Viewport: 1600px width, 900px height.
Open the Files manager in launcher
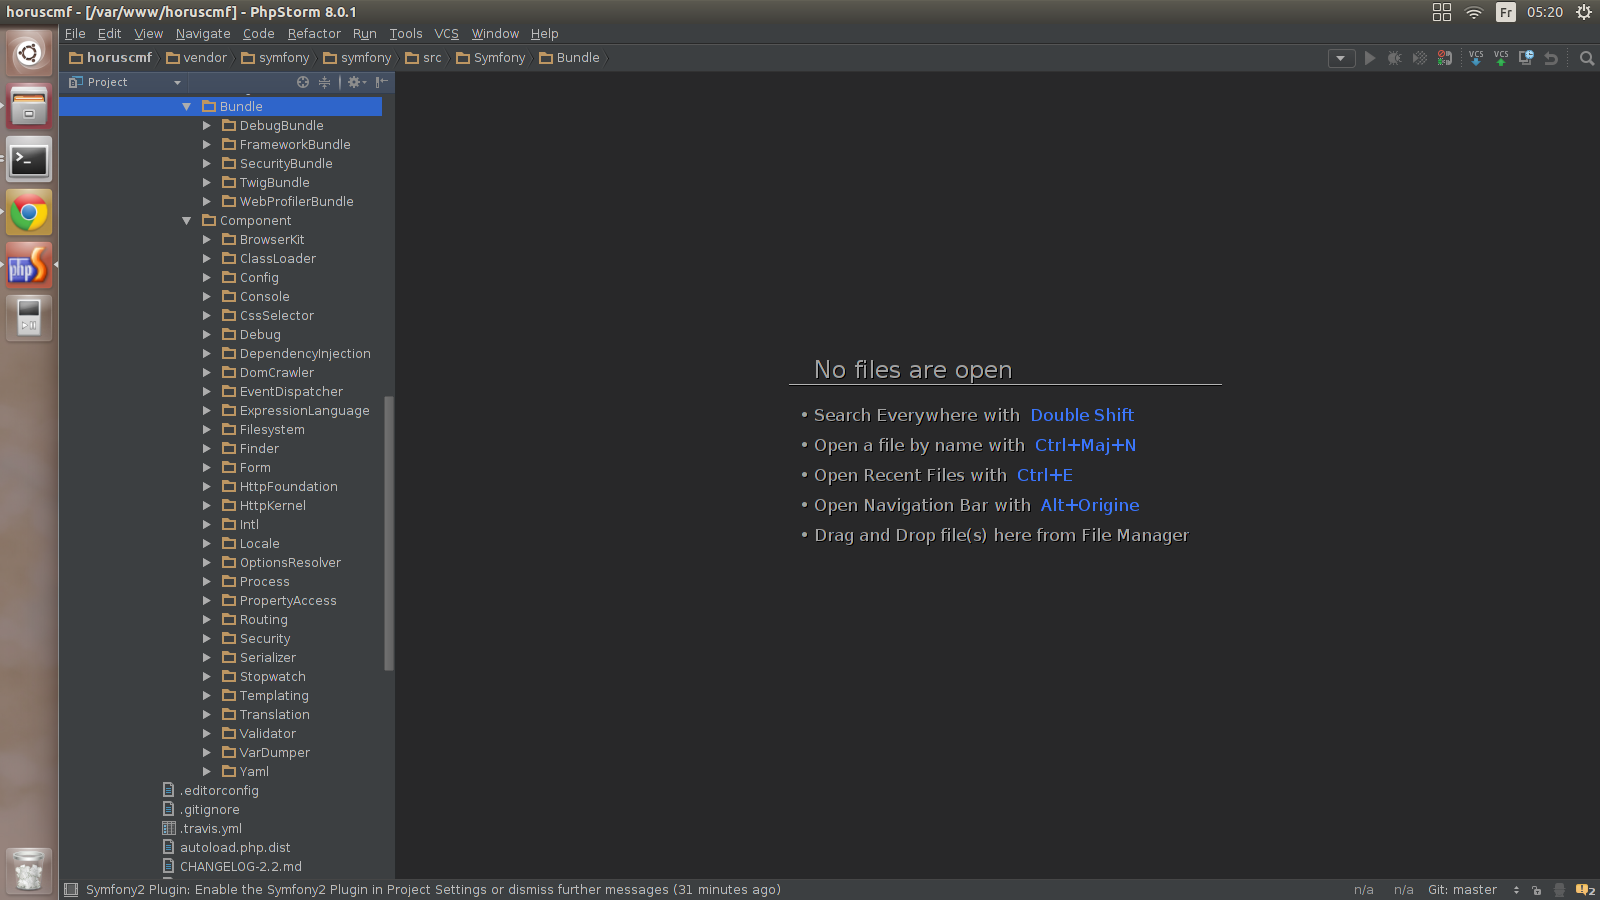pos(29,106)
